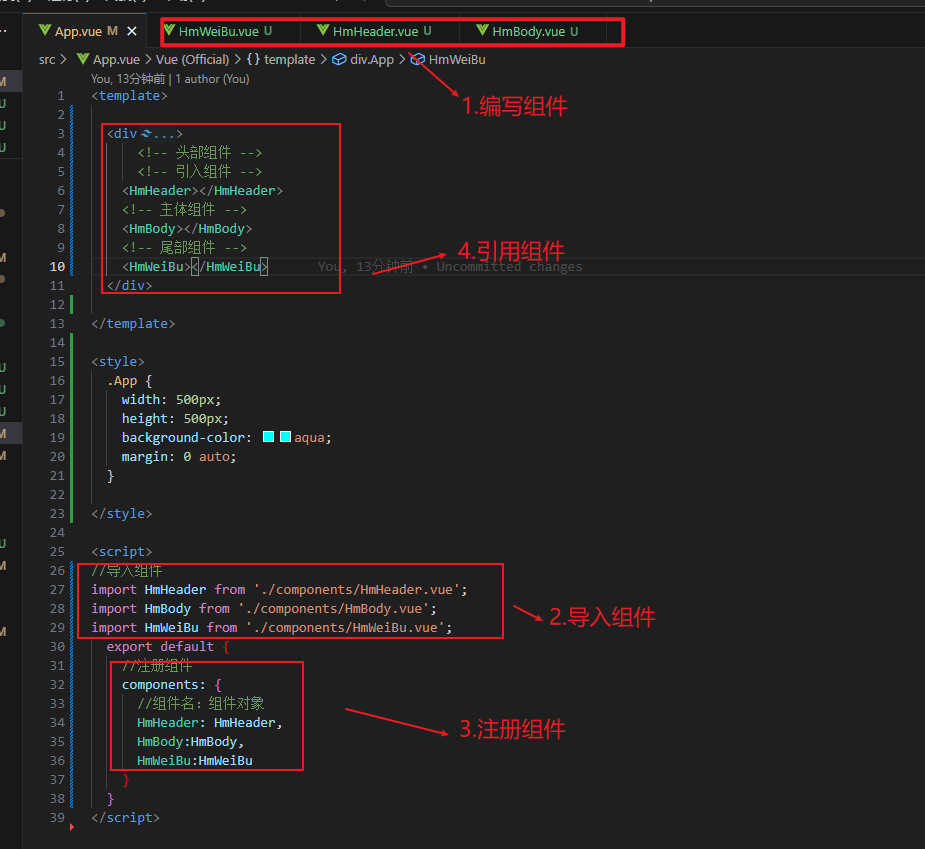
Task: Click the Vue file icon in breadcrumb
Action: [x=83, y=59]
